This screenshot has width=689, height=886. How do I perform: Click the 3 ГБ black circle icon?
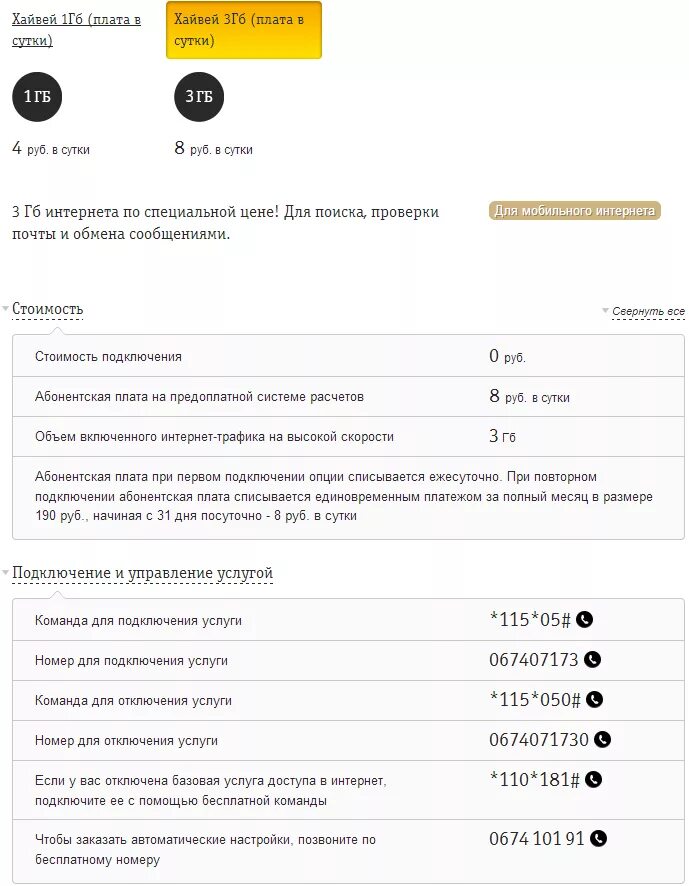click(199, 97)
